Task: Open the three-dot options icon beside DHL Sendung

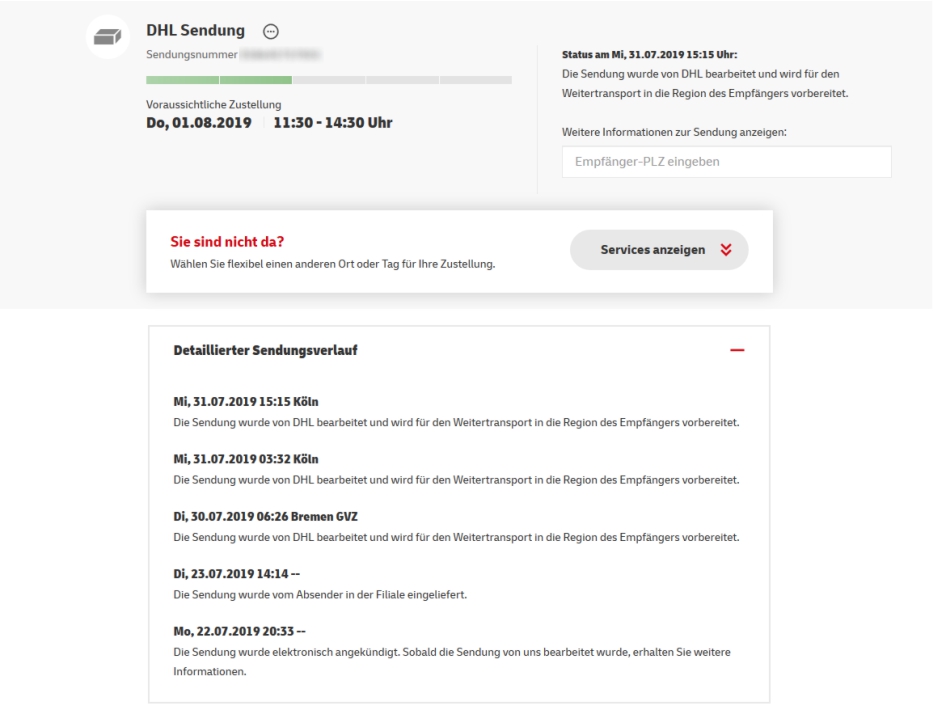Action: pyautogui.click(x=271, y=31)
